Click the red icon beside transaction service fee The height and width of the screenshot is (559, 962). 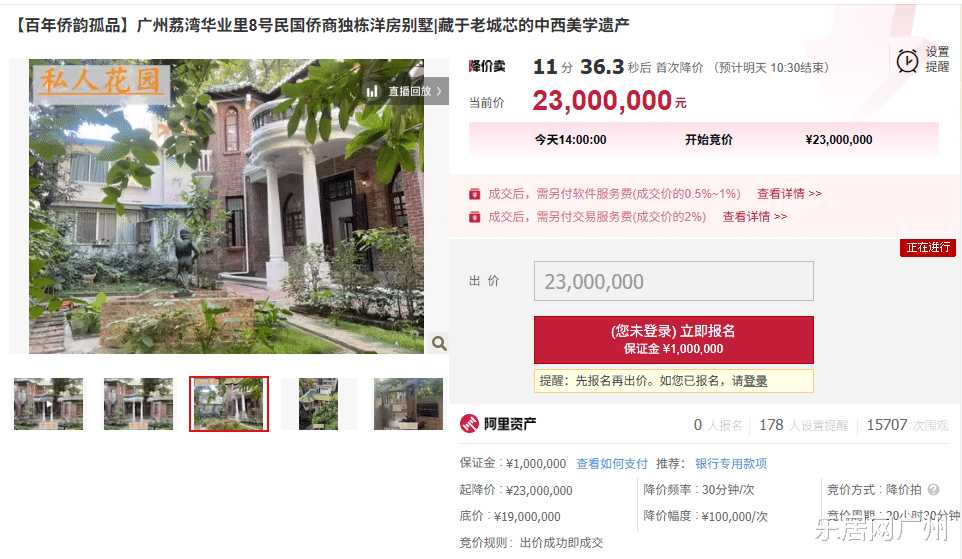(x=474, y=217)
